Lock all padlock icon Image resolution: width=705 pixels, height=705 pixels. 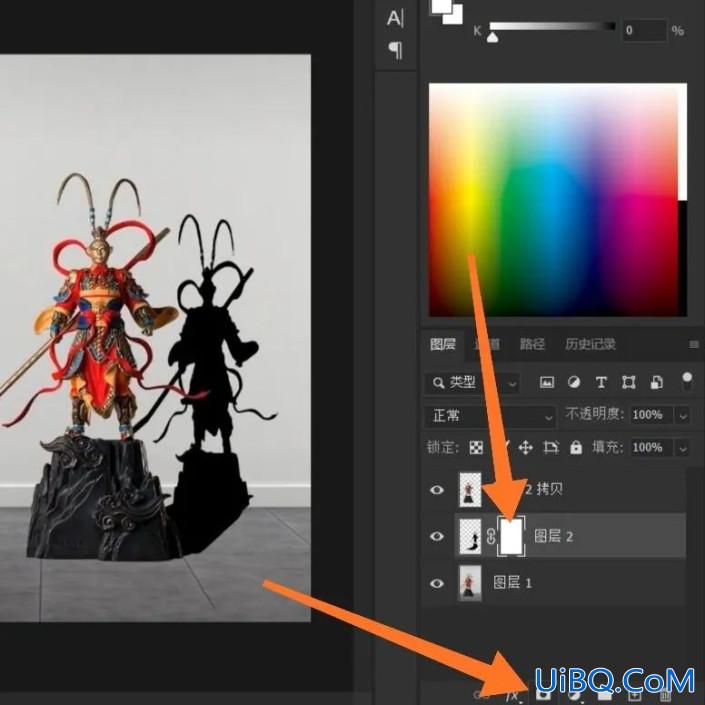click(576, 447)
